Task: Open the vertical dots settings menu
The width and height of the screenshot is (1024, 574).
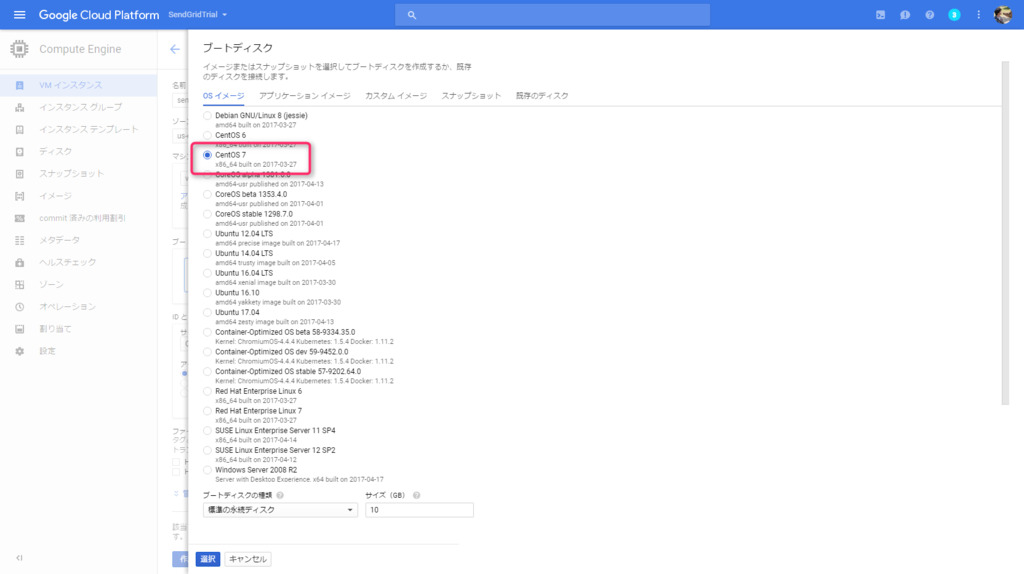Action: [978, 14]
